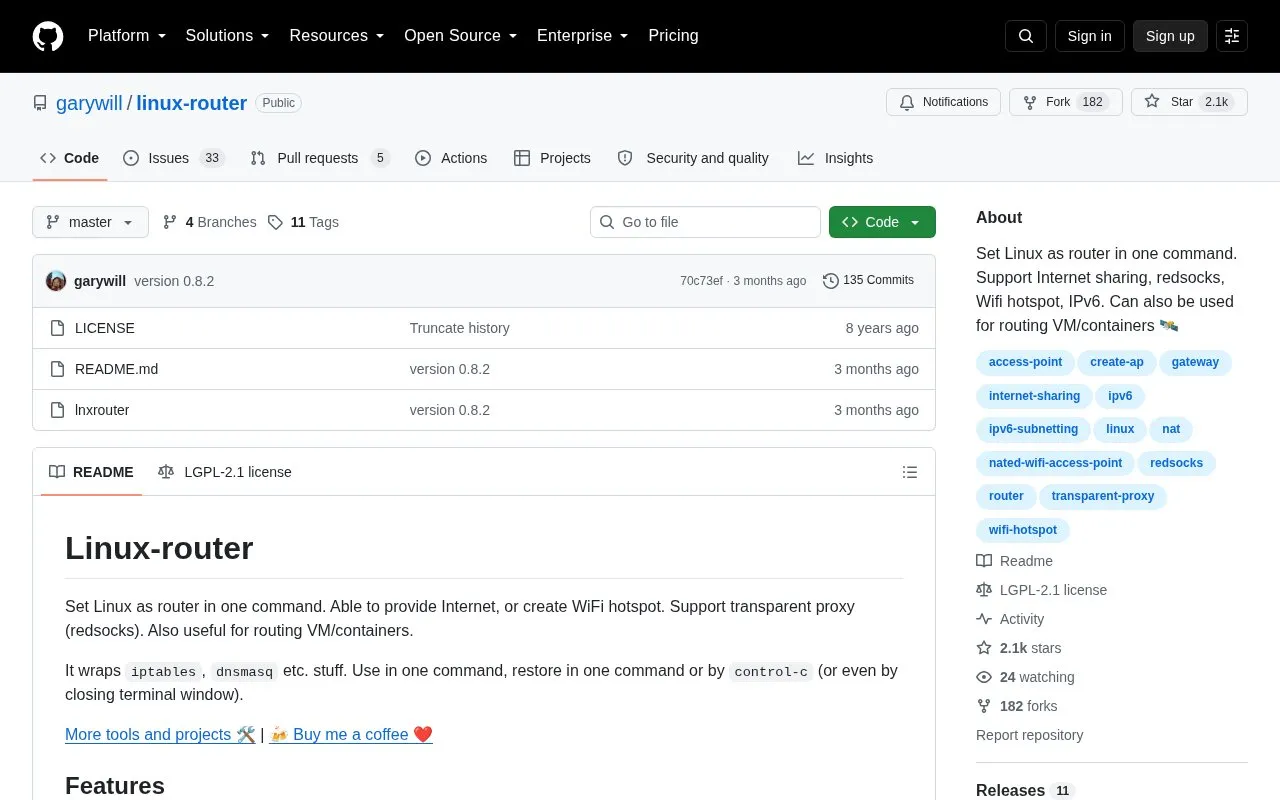Expand the Enterprise menu

click(x=583, y=36)
